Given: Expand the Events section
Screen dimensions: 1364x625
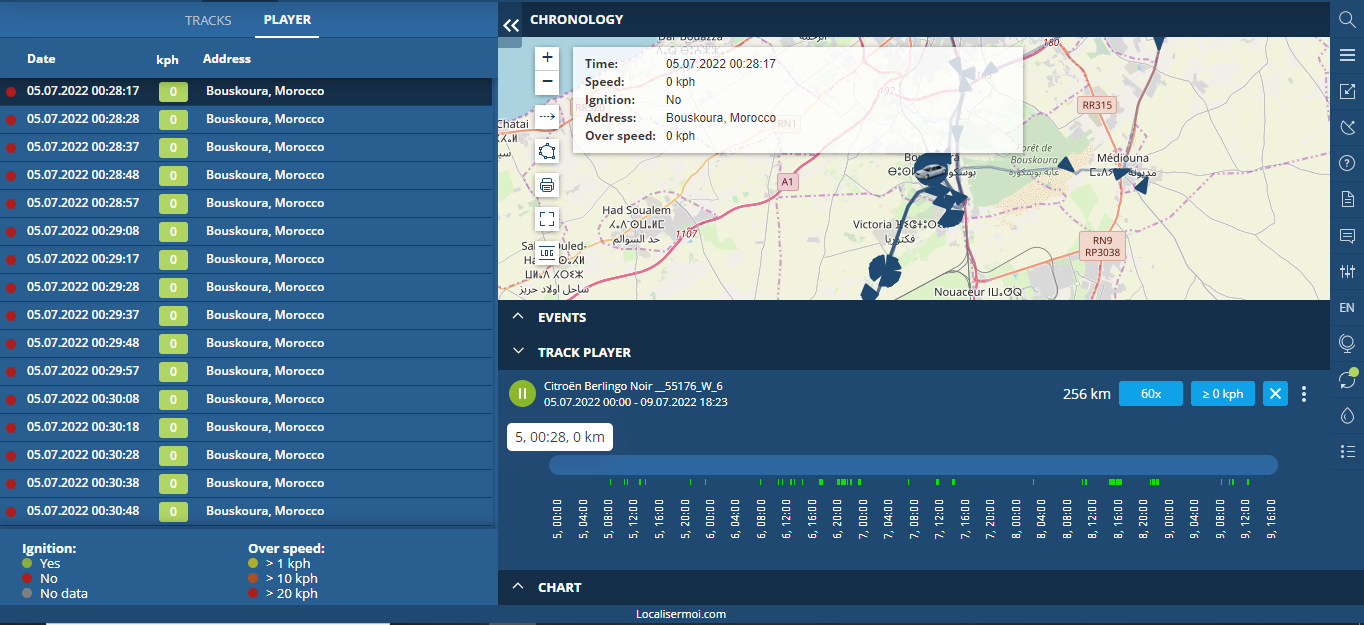Looking at the screenshot, I should 518,317.
